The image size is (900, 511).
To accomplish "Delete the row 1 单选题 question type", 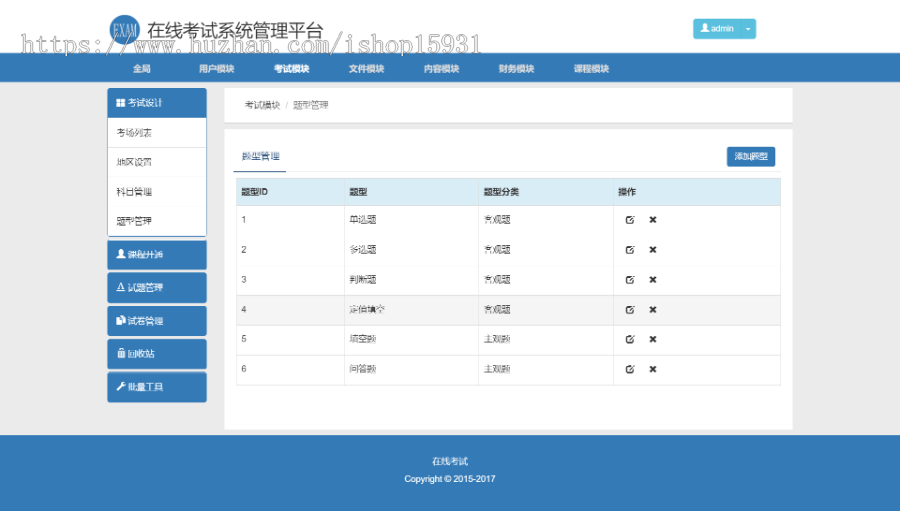I will pyautogui.click(x=653, y=220).
